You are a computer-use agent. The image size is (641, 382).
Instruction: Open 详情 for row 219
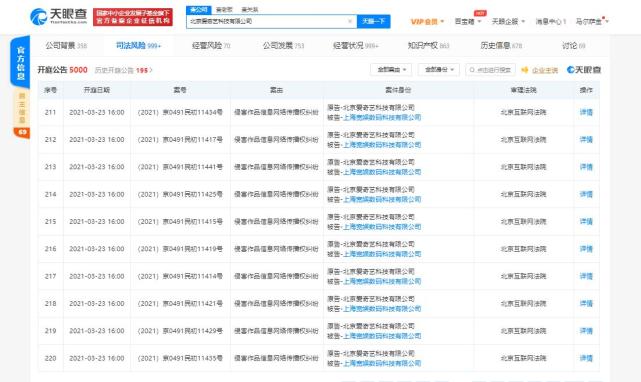(x=586, y=331)
